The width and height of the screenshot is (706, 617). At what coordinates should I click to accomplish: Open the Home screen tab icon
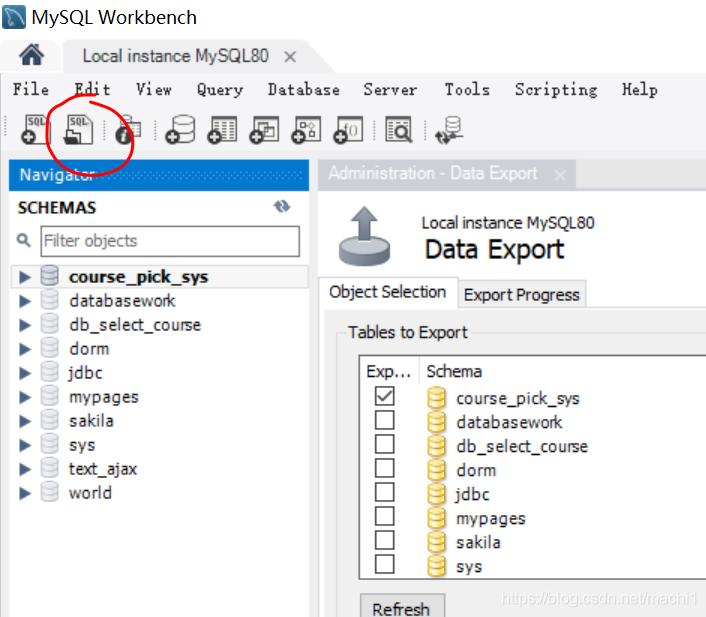(x=32, y=55)
